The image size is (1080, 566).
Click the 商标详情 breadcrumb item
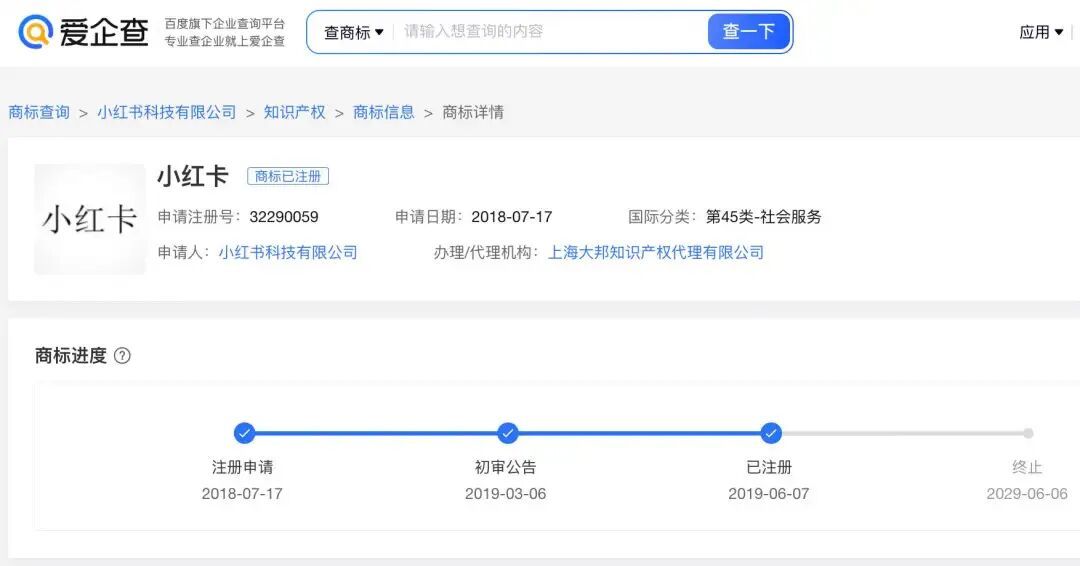click(473, 112)
